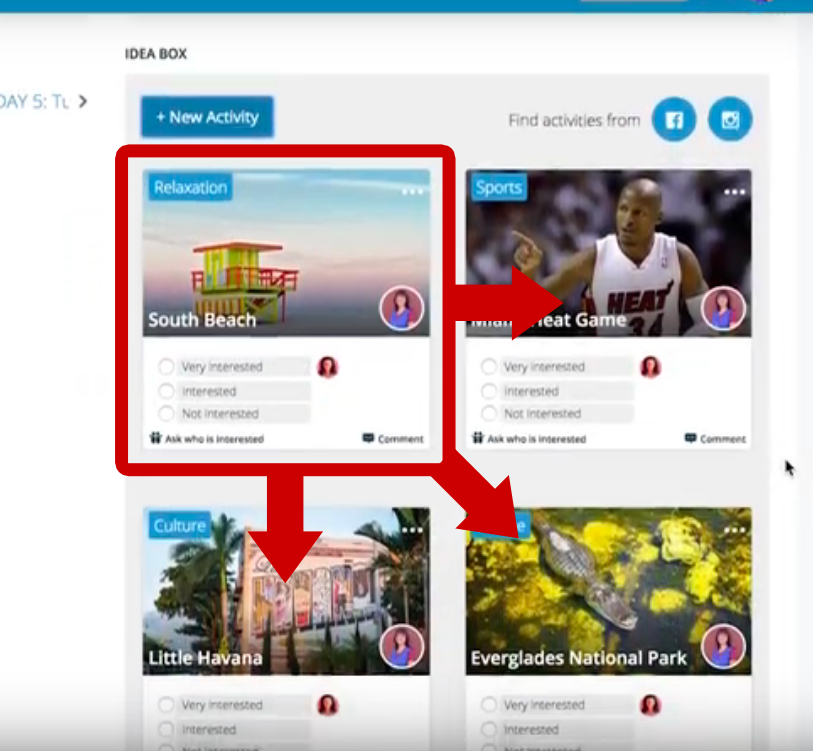The image size is (813, 751).
Task: Open the Little Havana card options menu
Action: click(412, 530)
